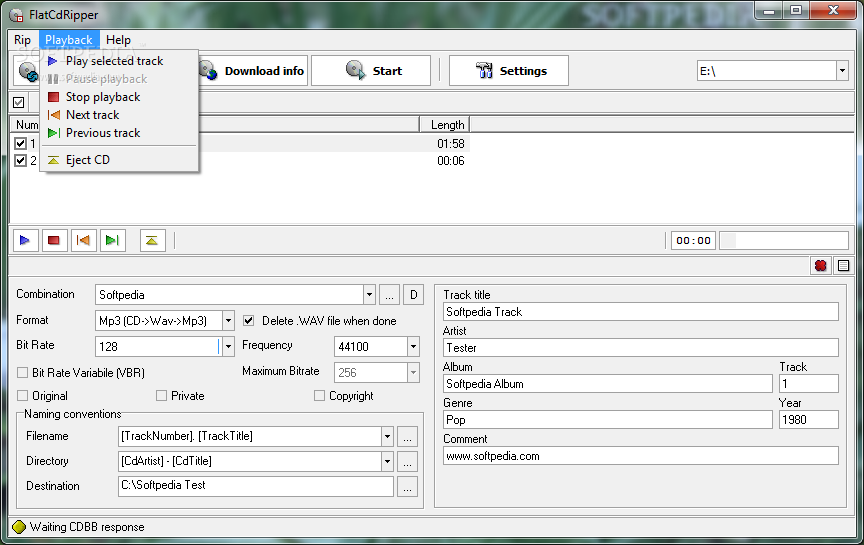The image size is (864, 545).
Task: Choose Previous track from Playback menu
Action: click(x=119, y=133)
